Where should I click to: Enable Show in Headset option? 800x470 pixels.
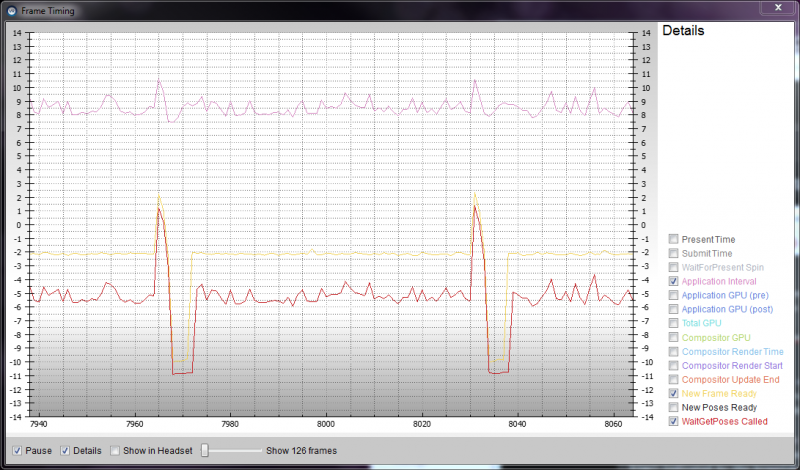pyautogui.click(x=116, y=451)
